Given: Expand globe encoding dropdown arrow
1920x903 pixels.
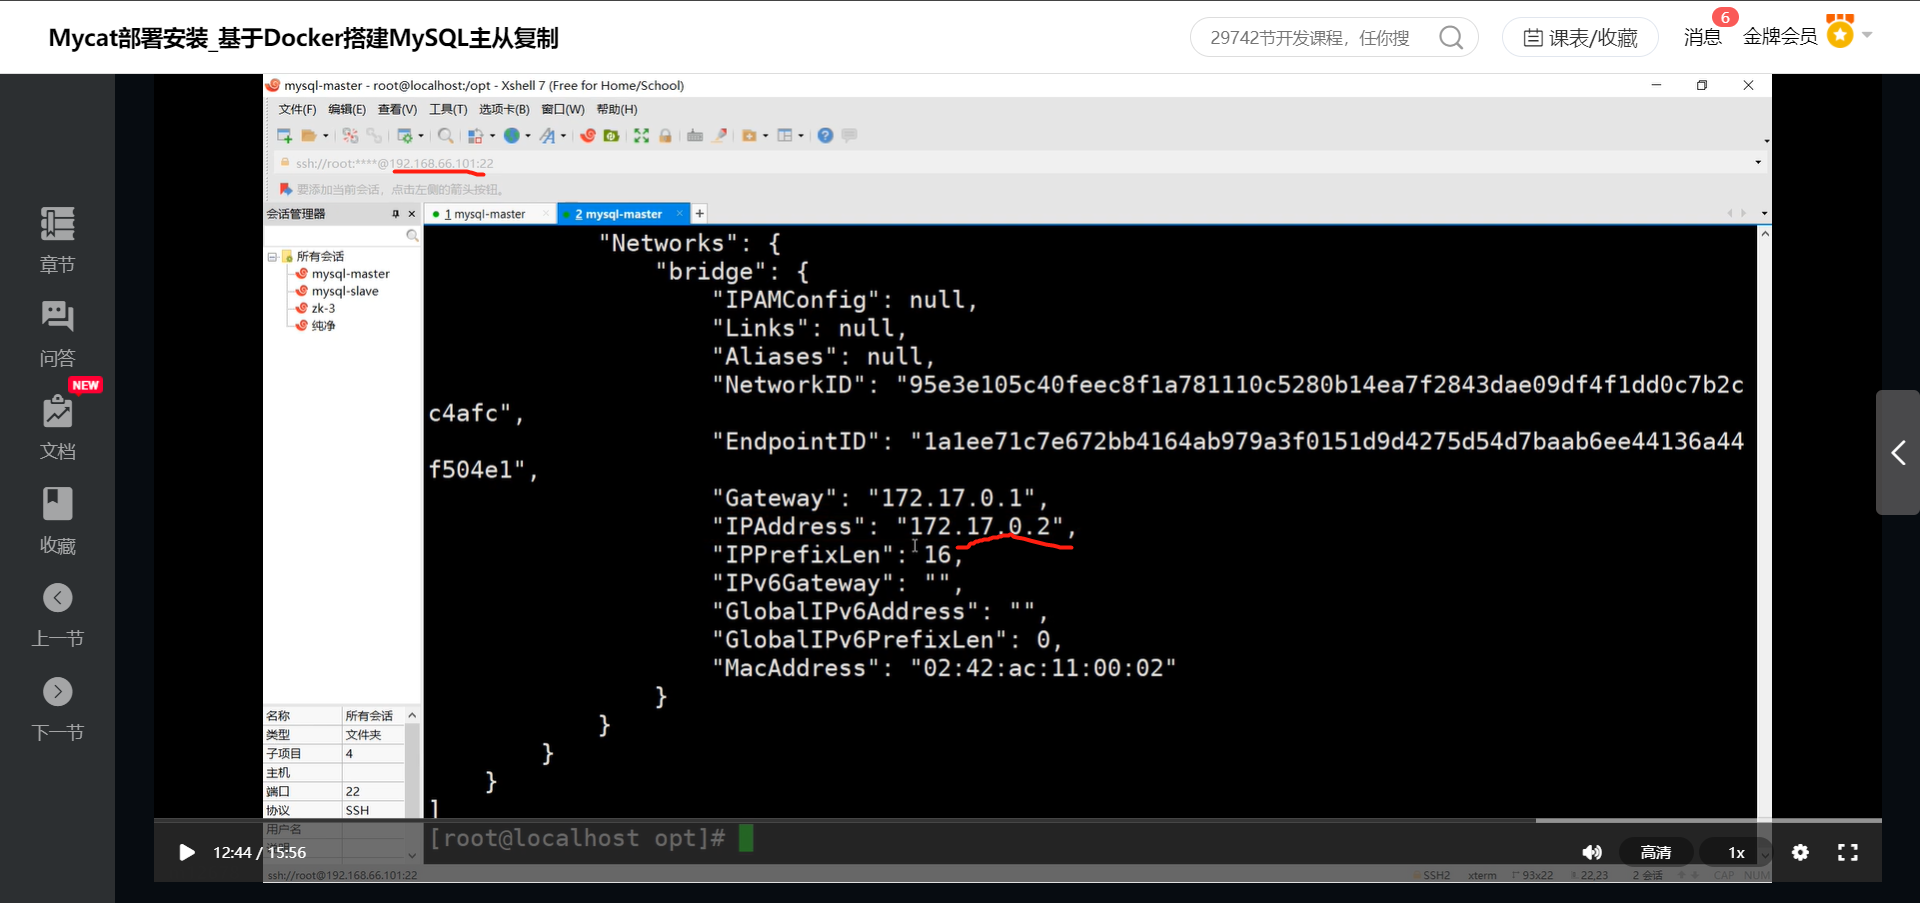Looking at the screenshot, I should pos(528,136).
